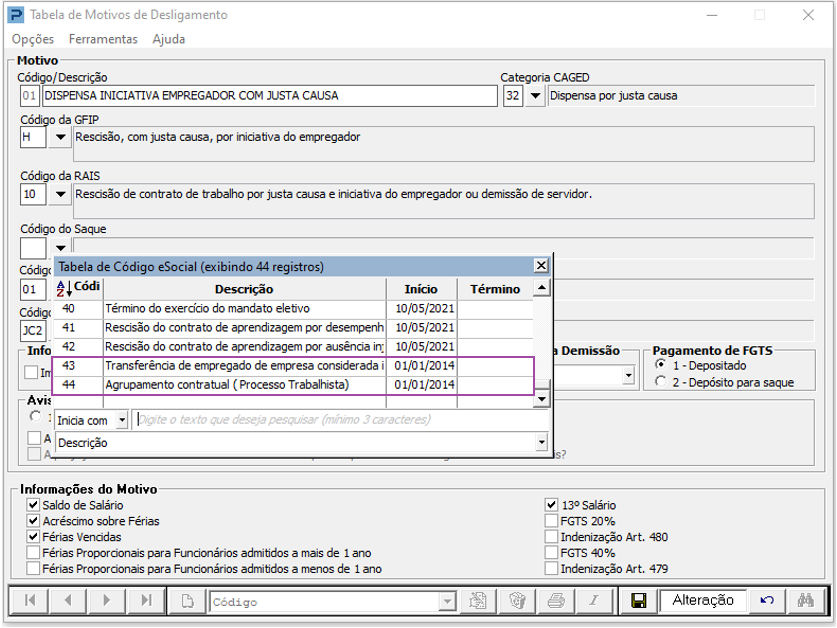Click the empty Código do Saque field
This screenshot has width=837, height=628.
(x=33, y=248)
